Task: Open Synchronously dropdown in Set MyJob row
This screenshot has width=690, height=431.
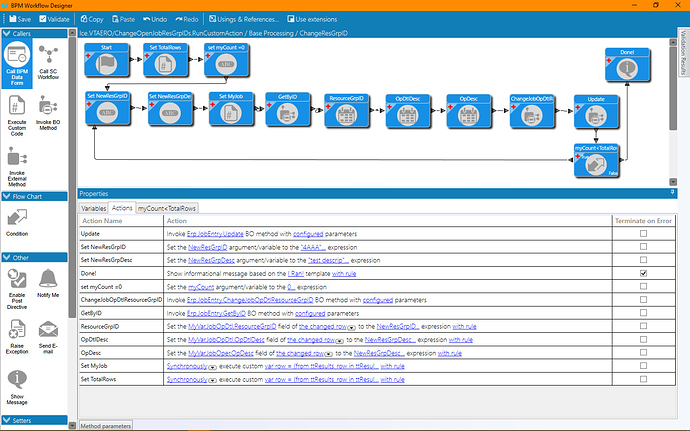Action: (213, 367)
